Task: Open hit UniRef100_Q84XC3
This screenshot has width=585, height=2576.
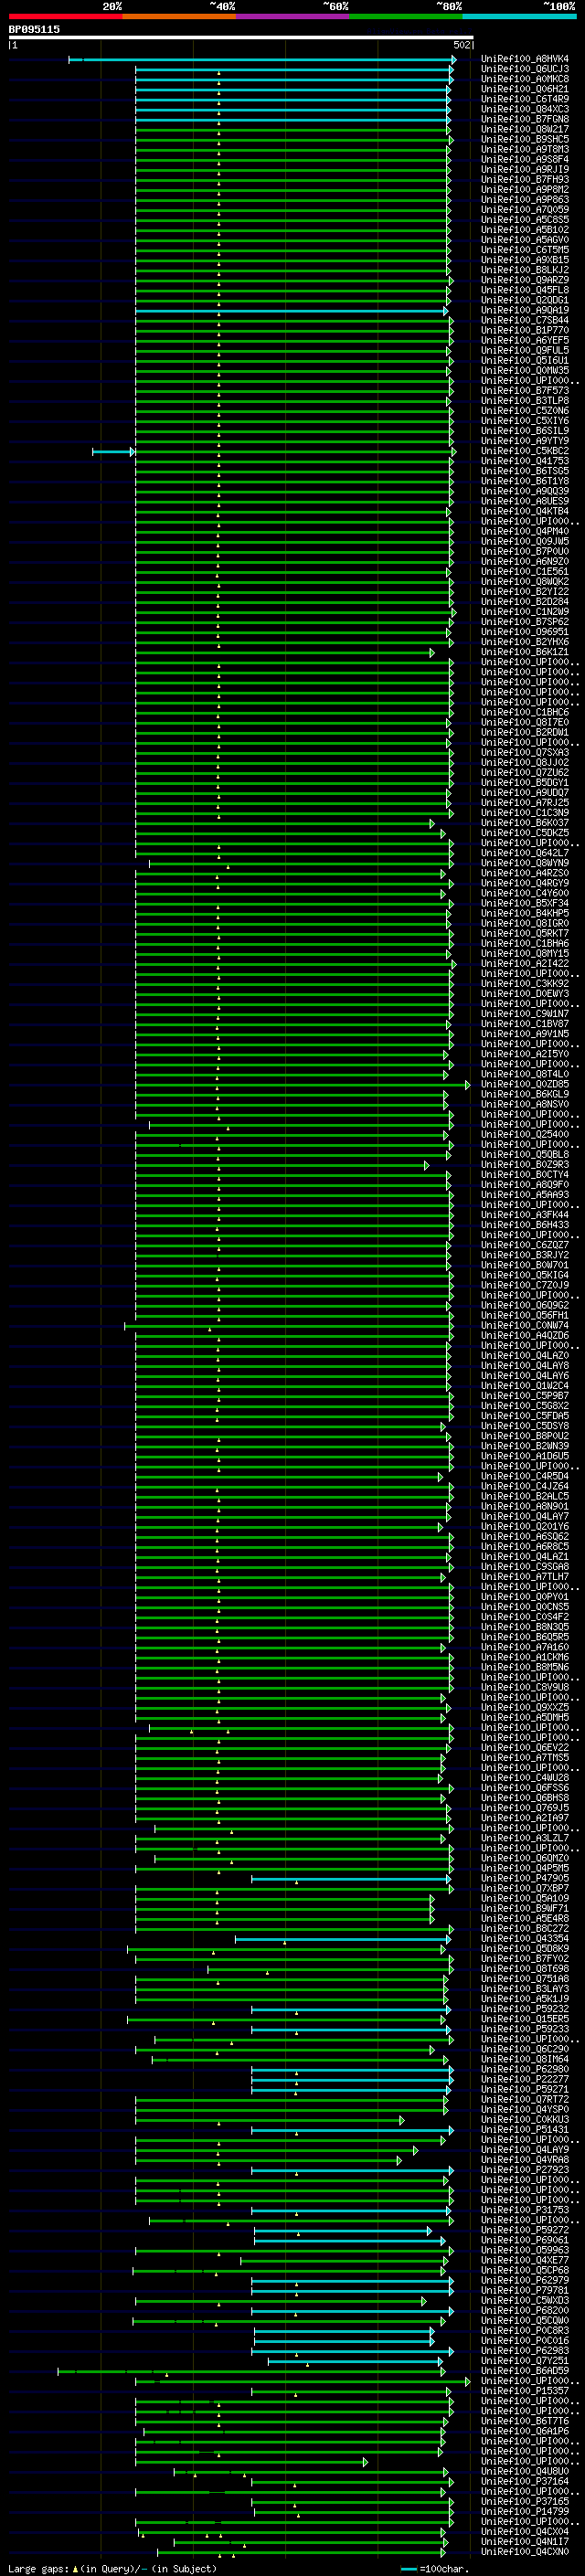Action: click(x=524, y=109)
